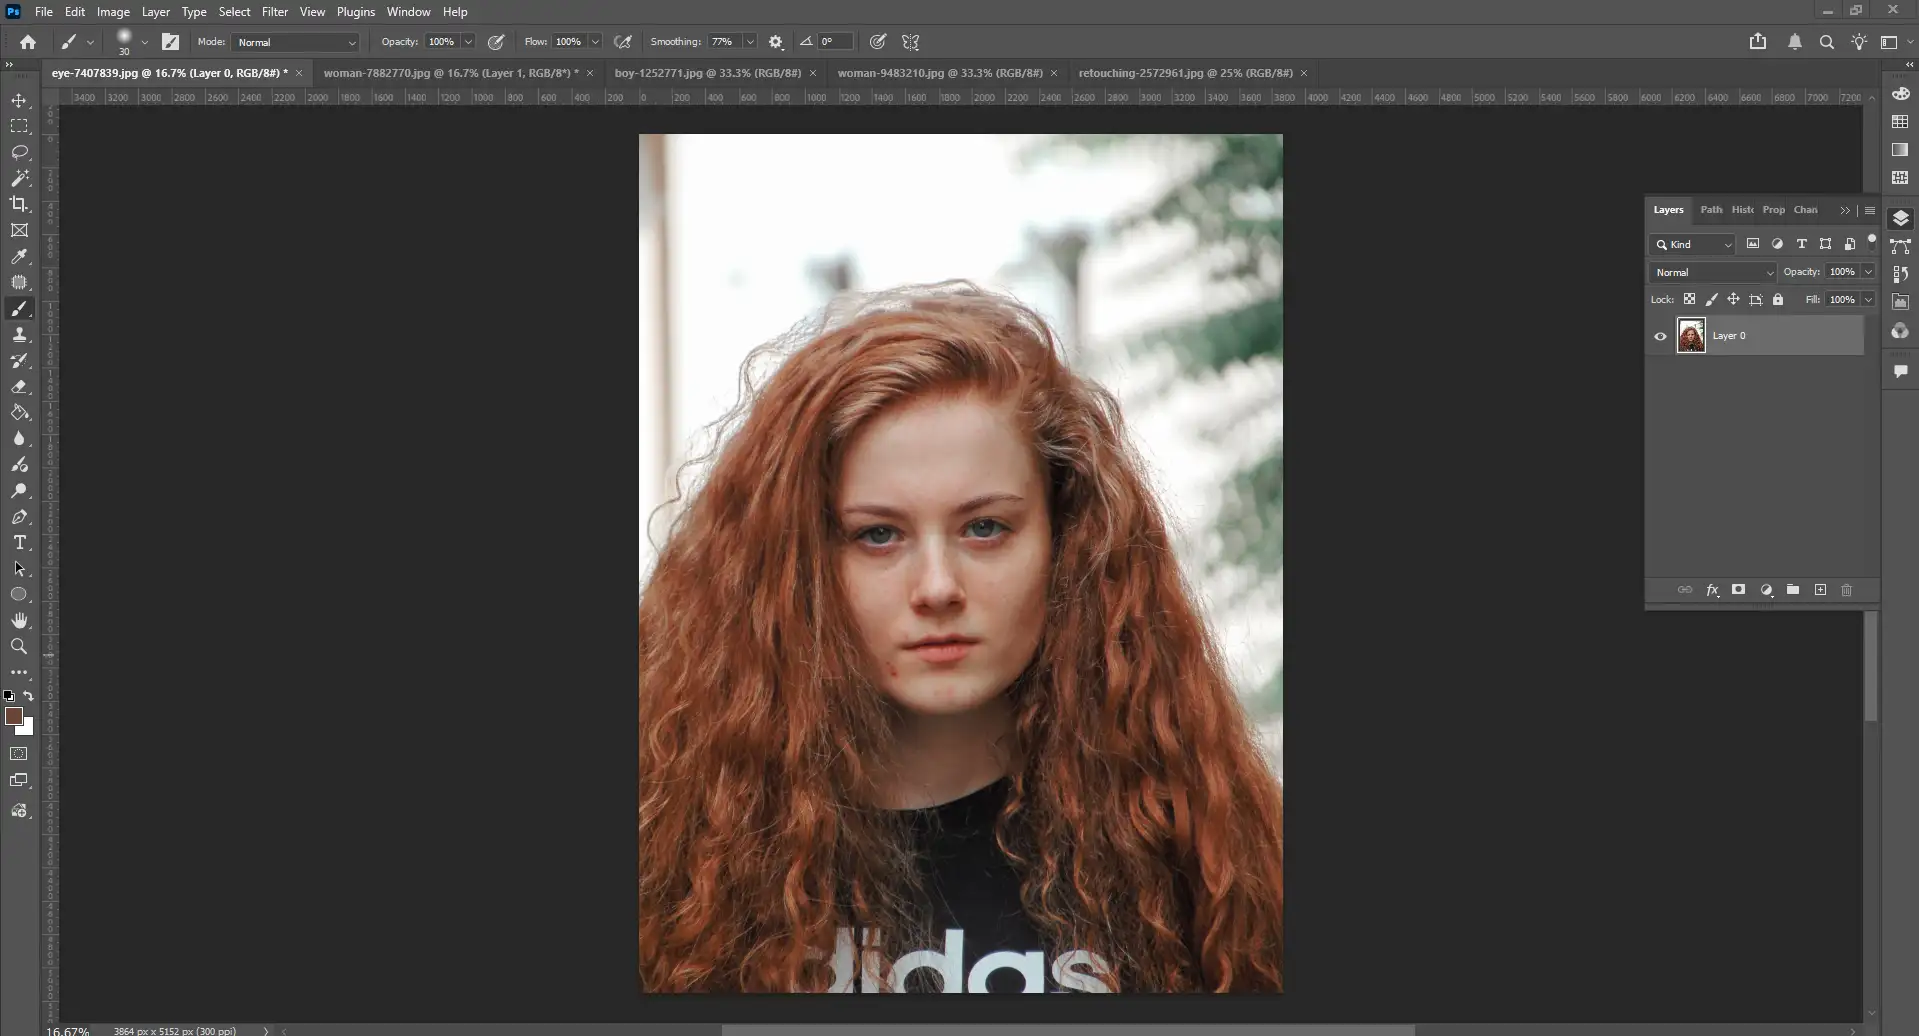Expand the Opacity dropdown in Layers panel
This screenshot has width=1919, height=1036.
1869,272
